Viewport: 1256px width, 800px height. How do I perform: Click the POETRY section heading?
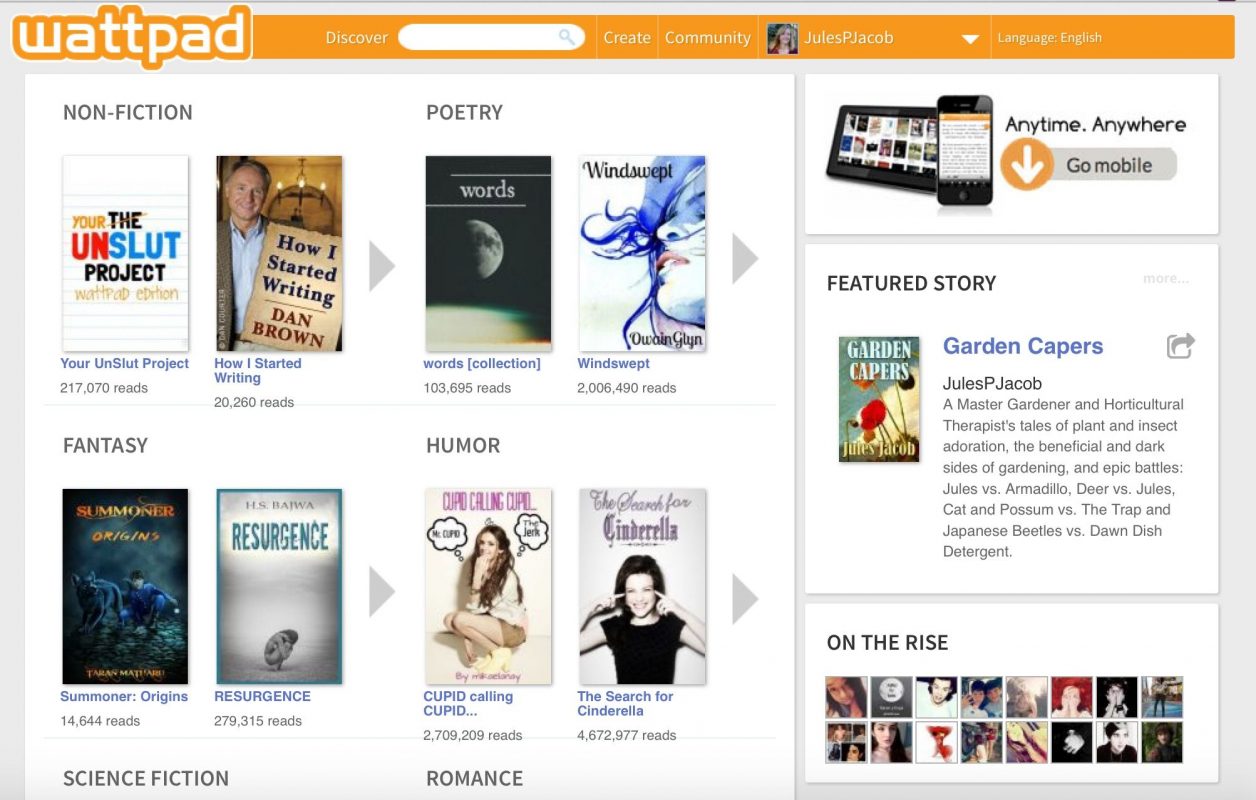point(464,113)
